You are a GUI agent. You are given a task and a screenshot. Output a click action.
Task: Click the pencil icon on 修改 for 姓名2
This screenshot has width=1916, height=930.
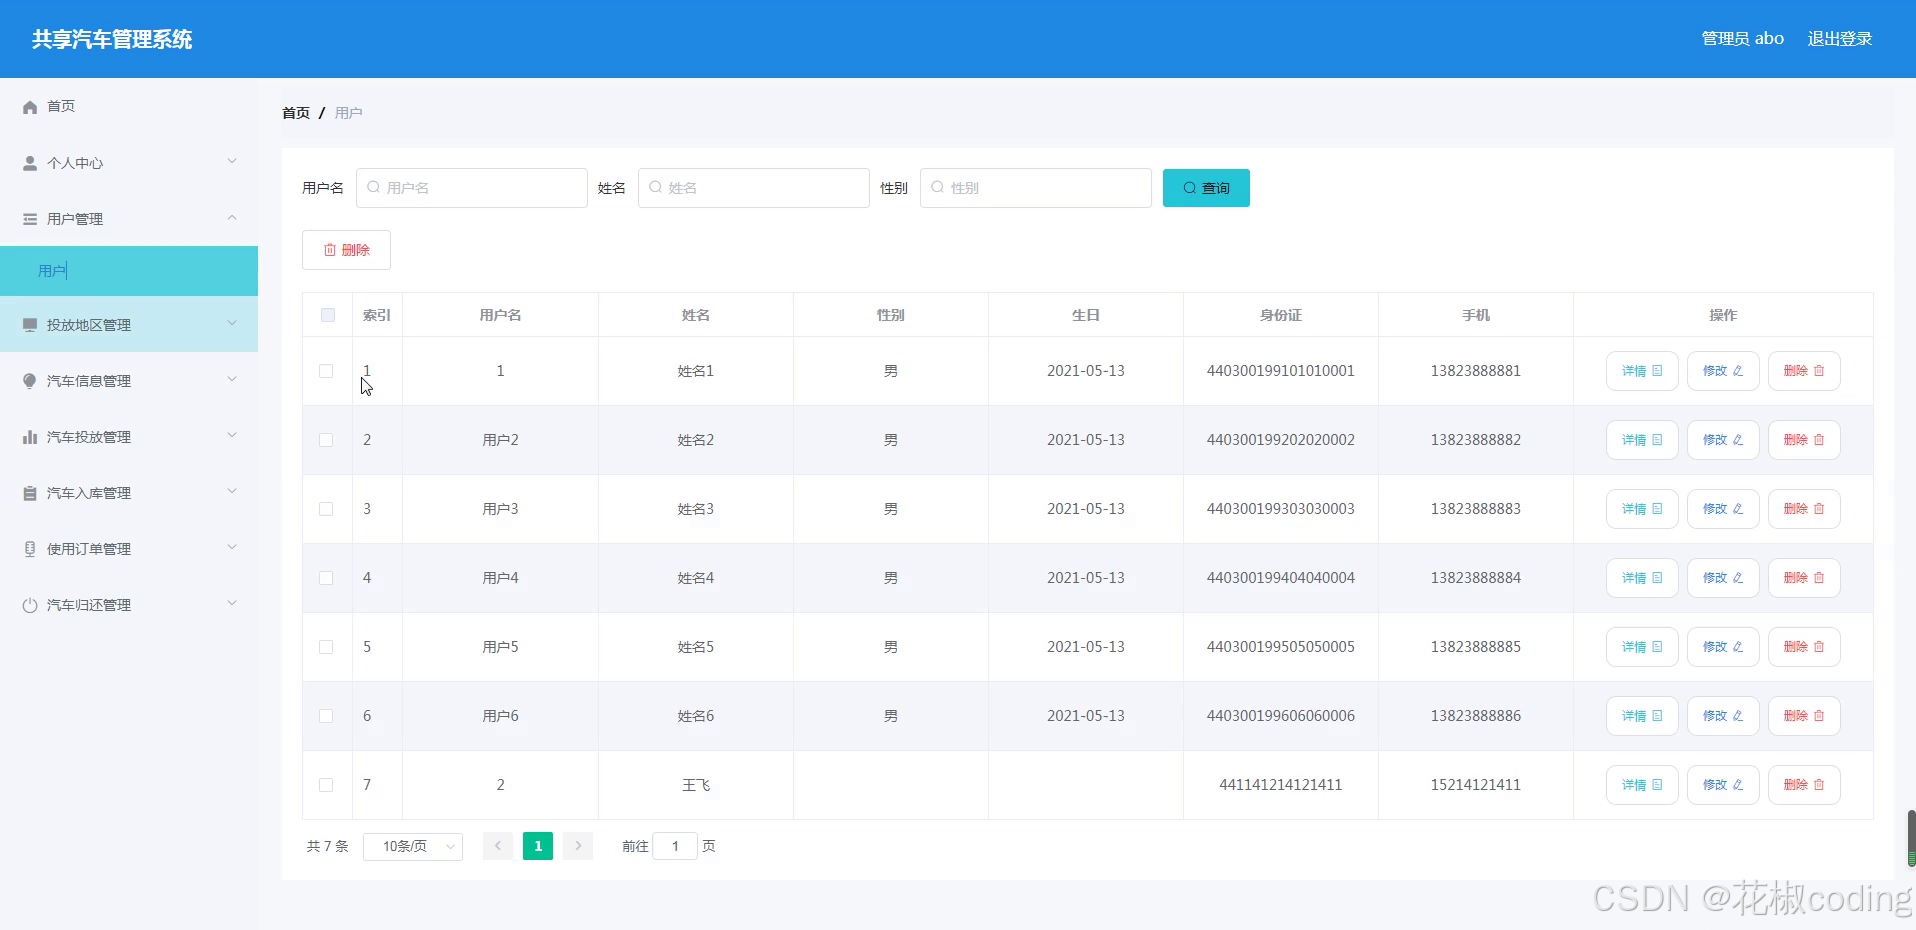click(1738, 440)
